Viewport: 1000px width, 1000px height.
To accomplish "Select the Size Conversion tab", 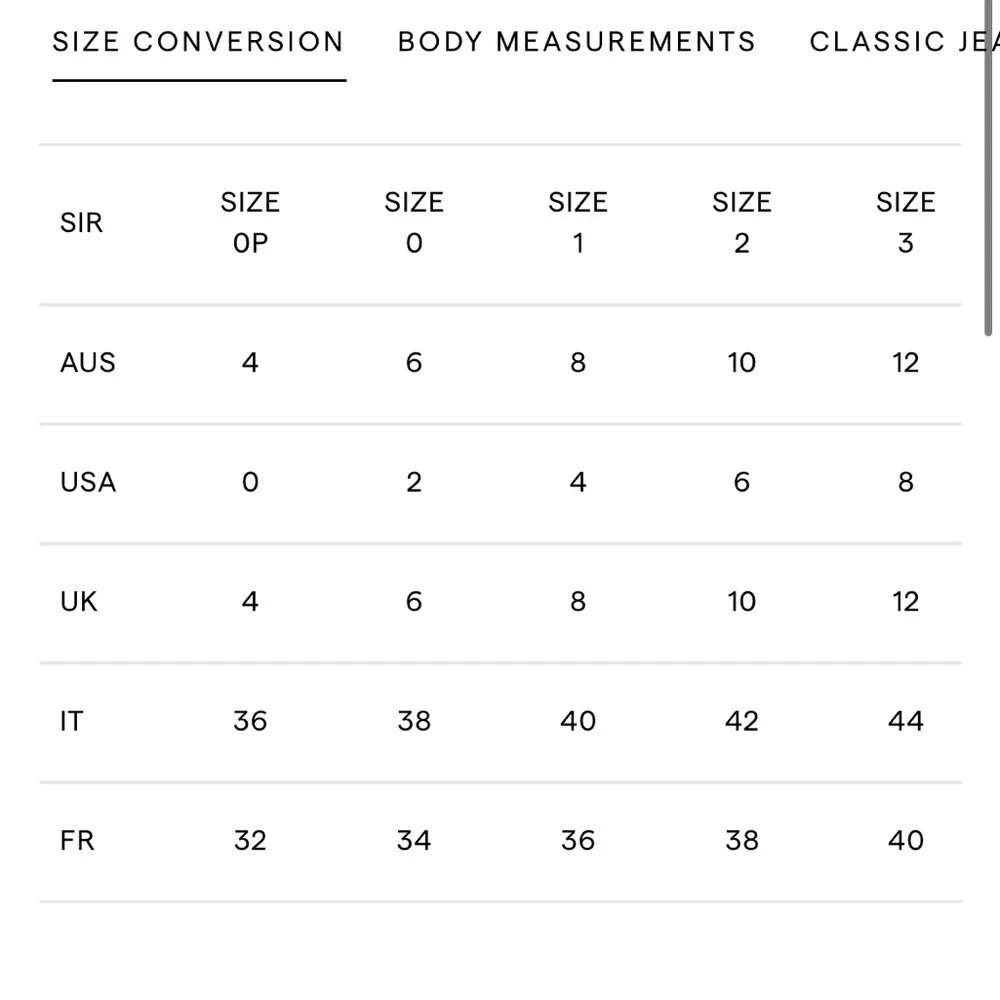I will (x=198, y=42).
